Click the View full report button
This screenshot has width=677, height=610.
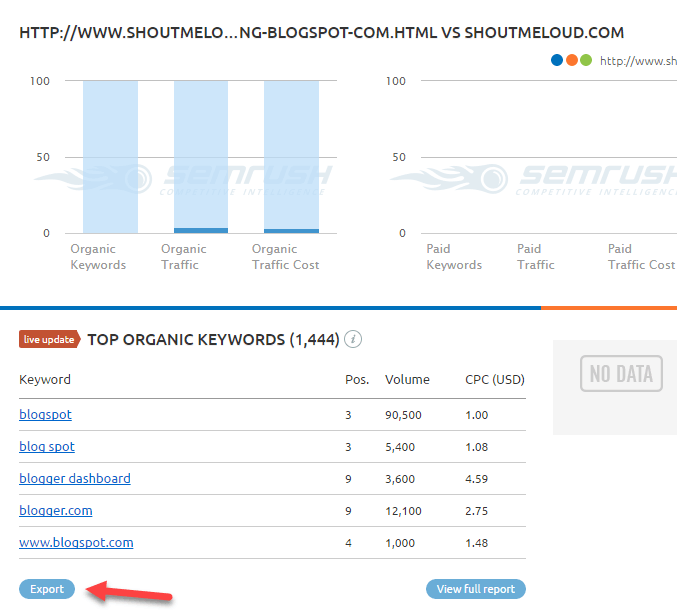pyautogui.click(x=475, y=589)
